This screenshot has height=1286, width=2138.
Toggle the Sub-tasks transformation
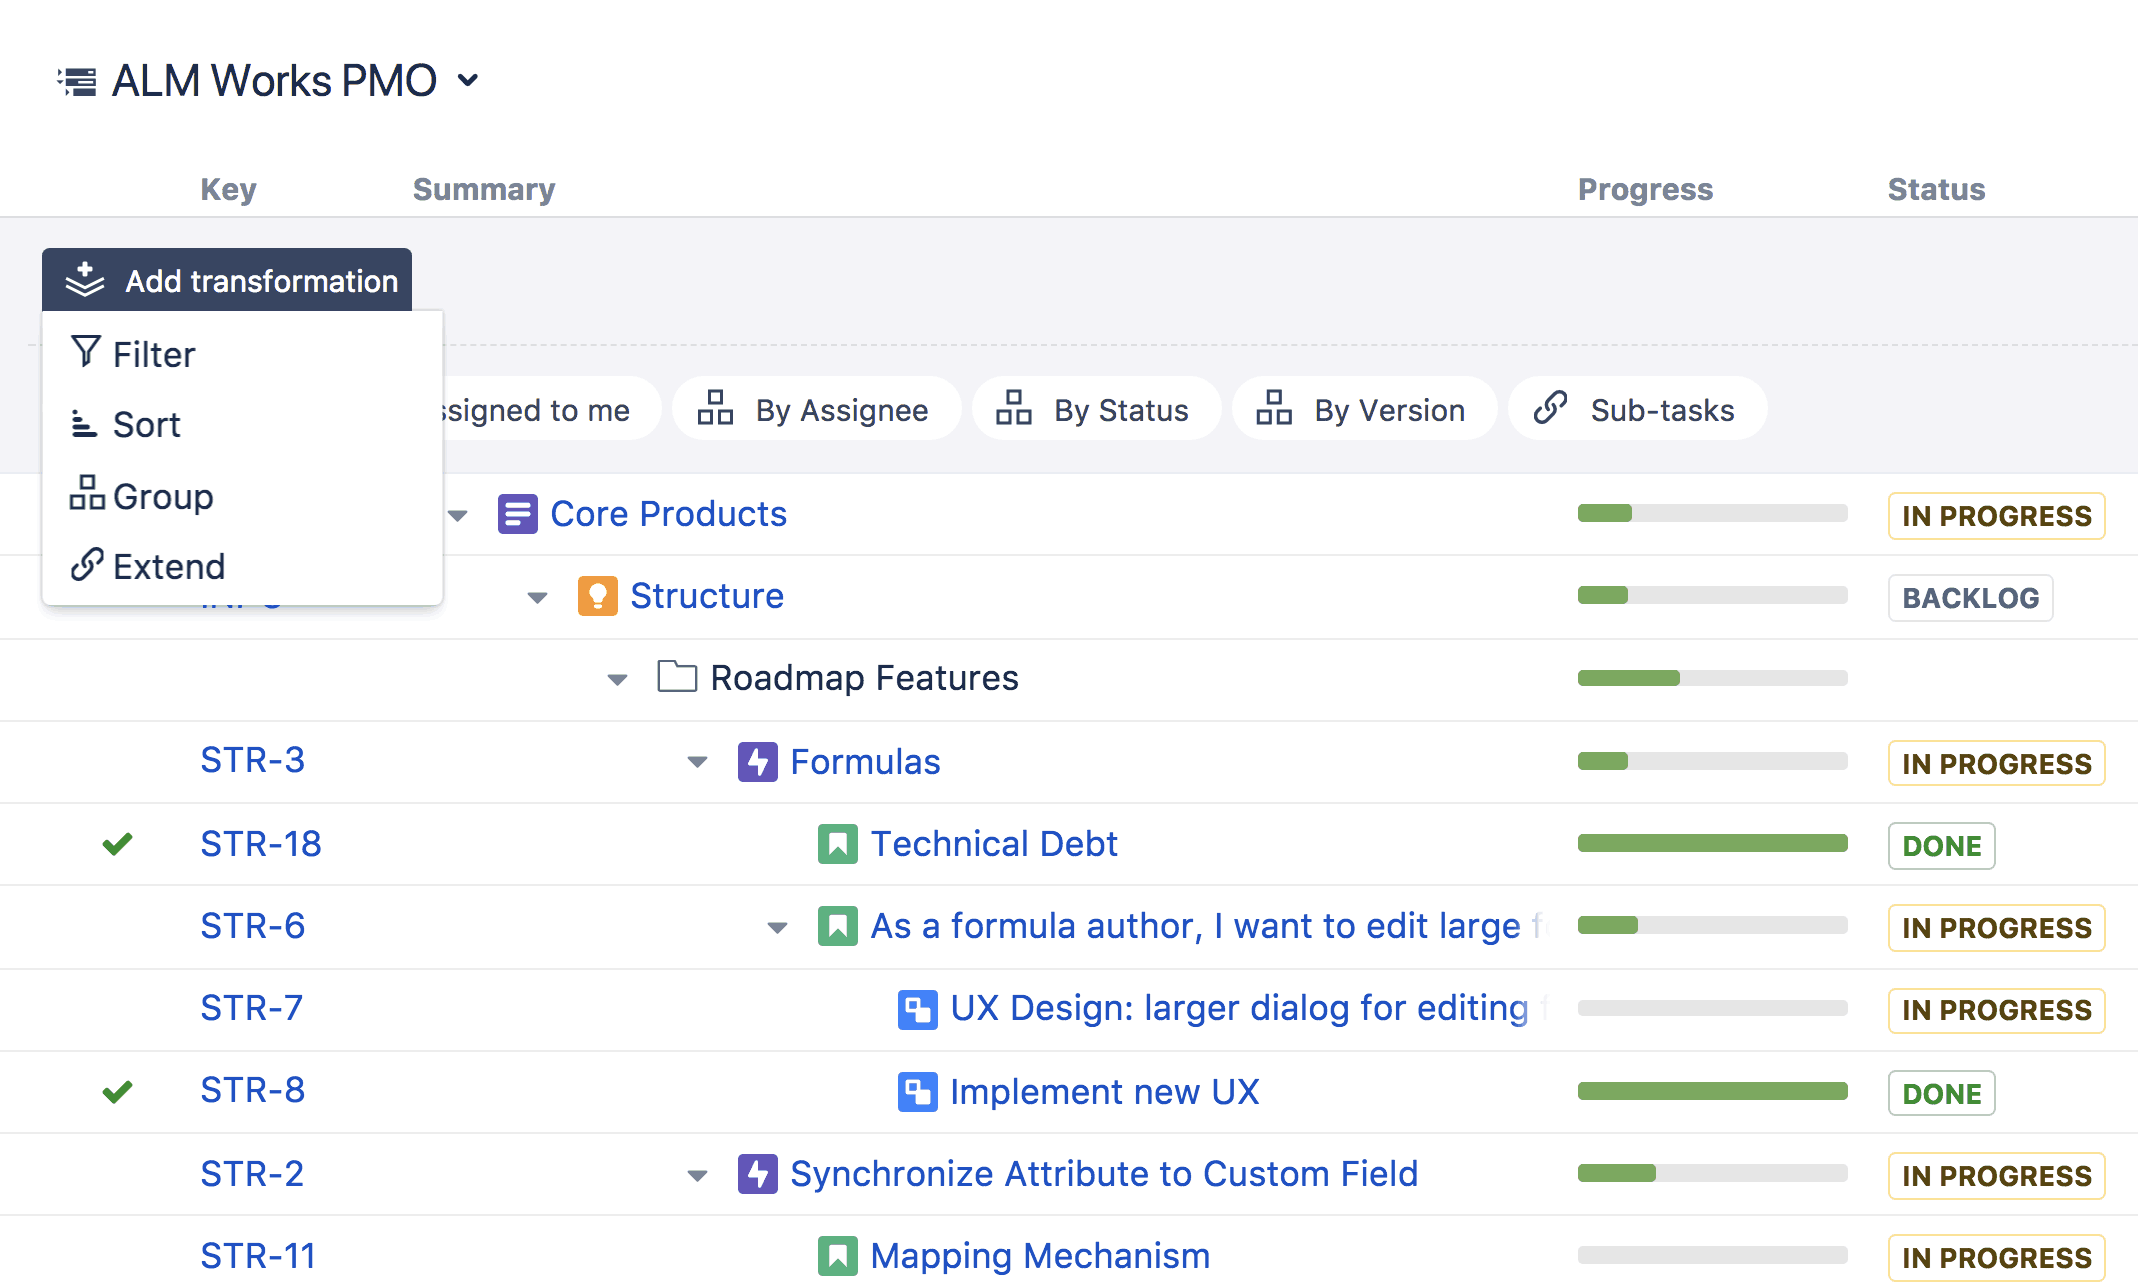1636,409
